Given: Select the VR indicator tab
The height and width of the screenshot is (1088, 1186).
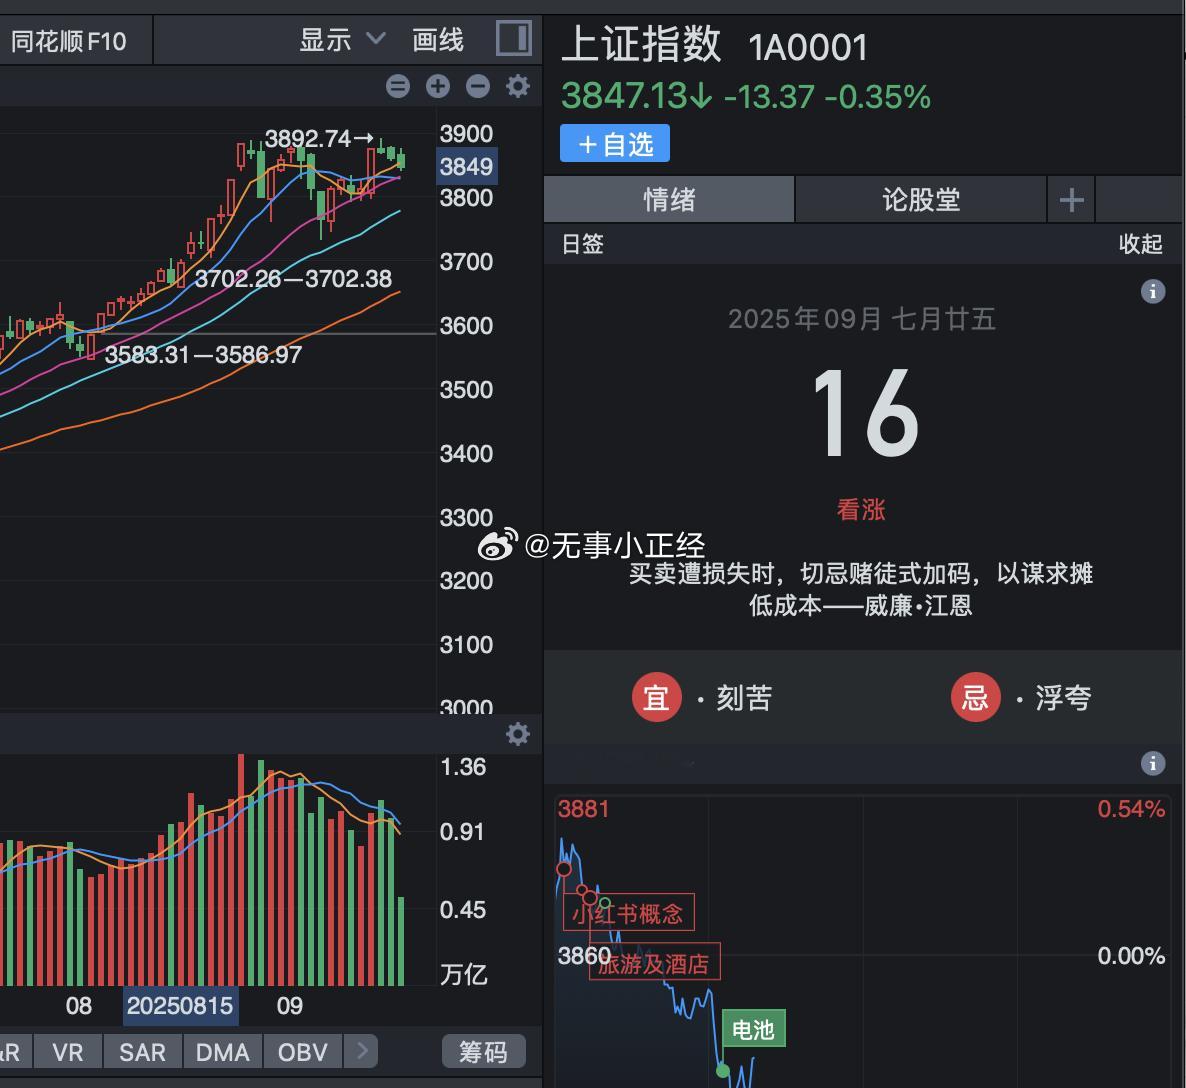Looking at the screenshot, I should 67,1052.
